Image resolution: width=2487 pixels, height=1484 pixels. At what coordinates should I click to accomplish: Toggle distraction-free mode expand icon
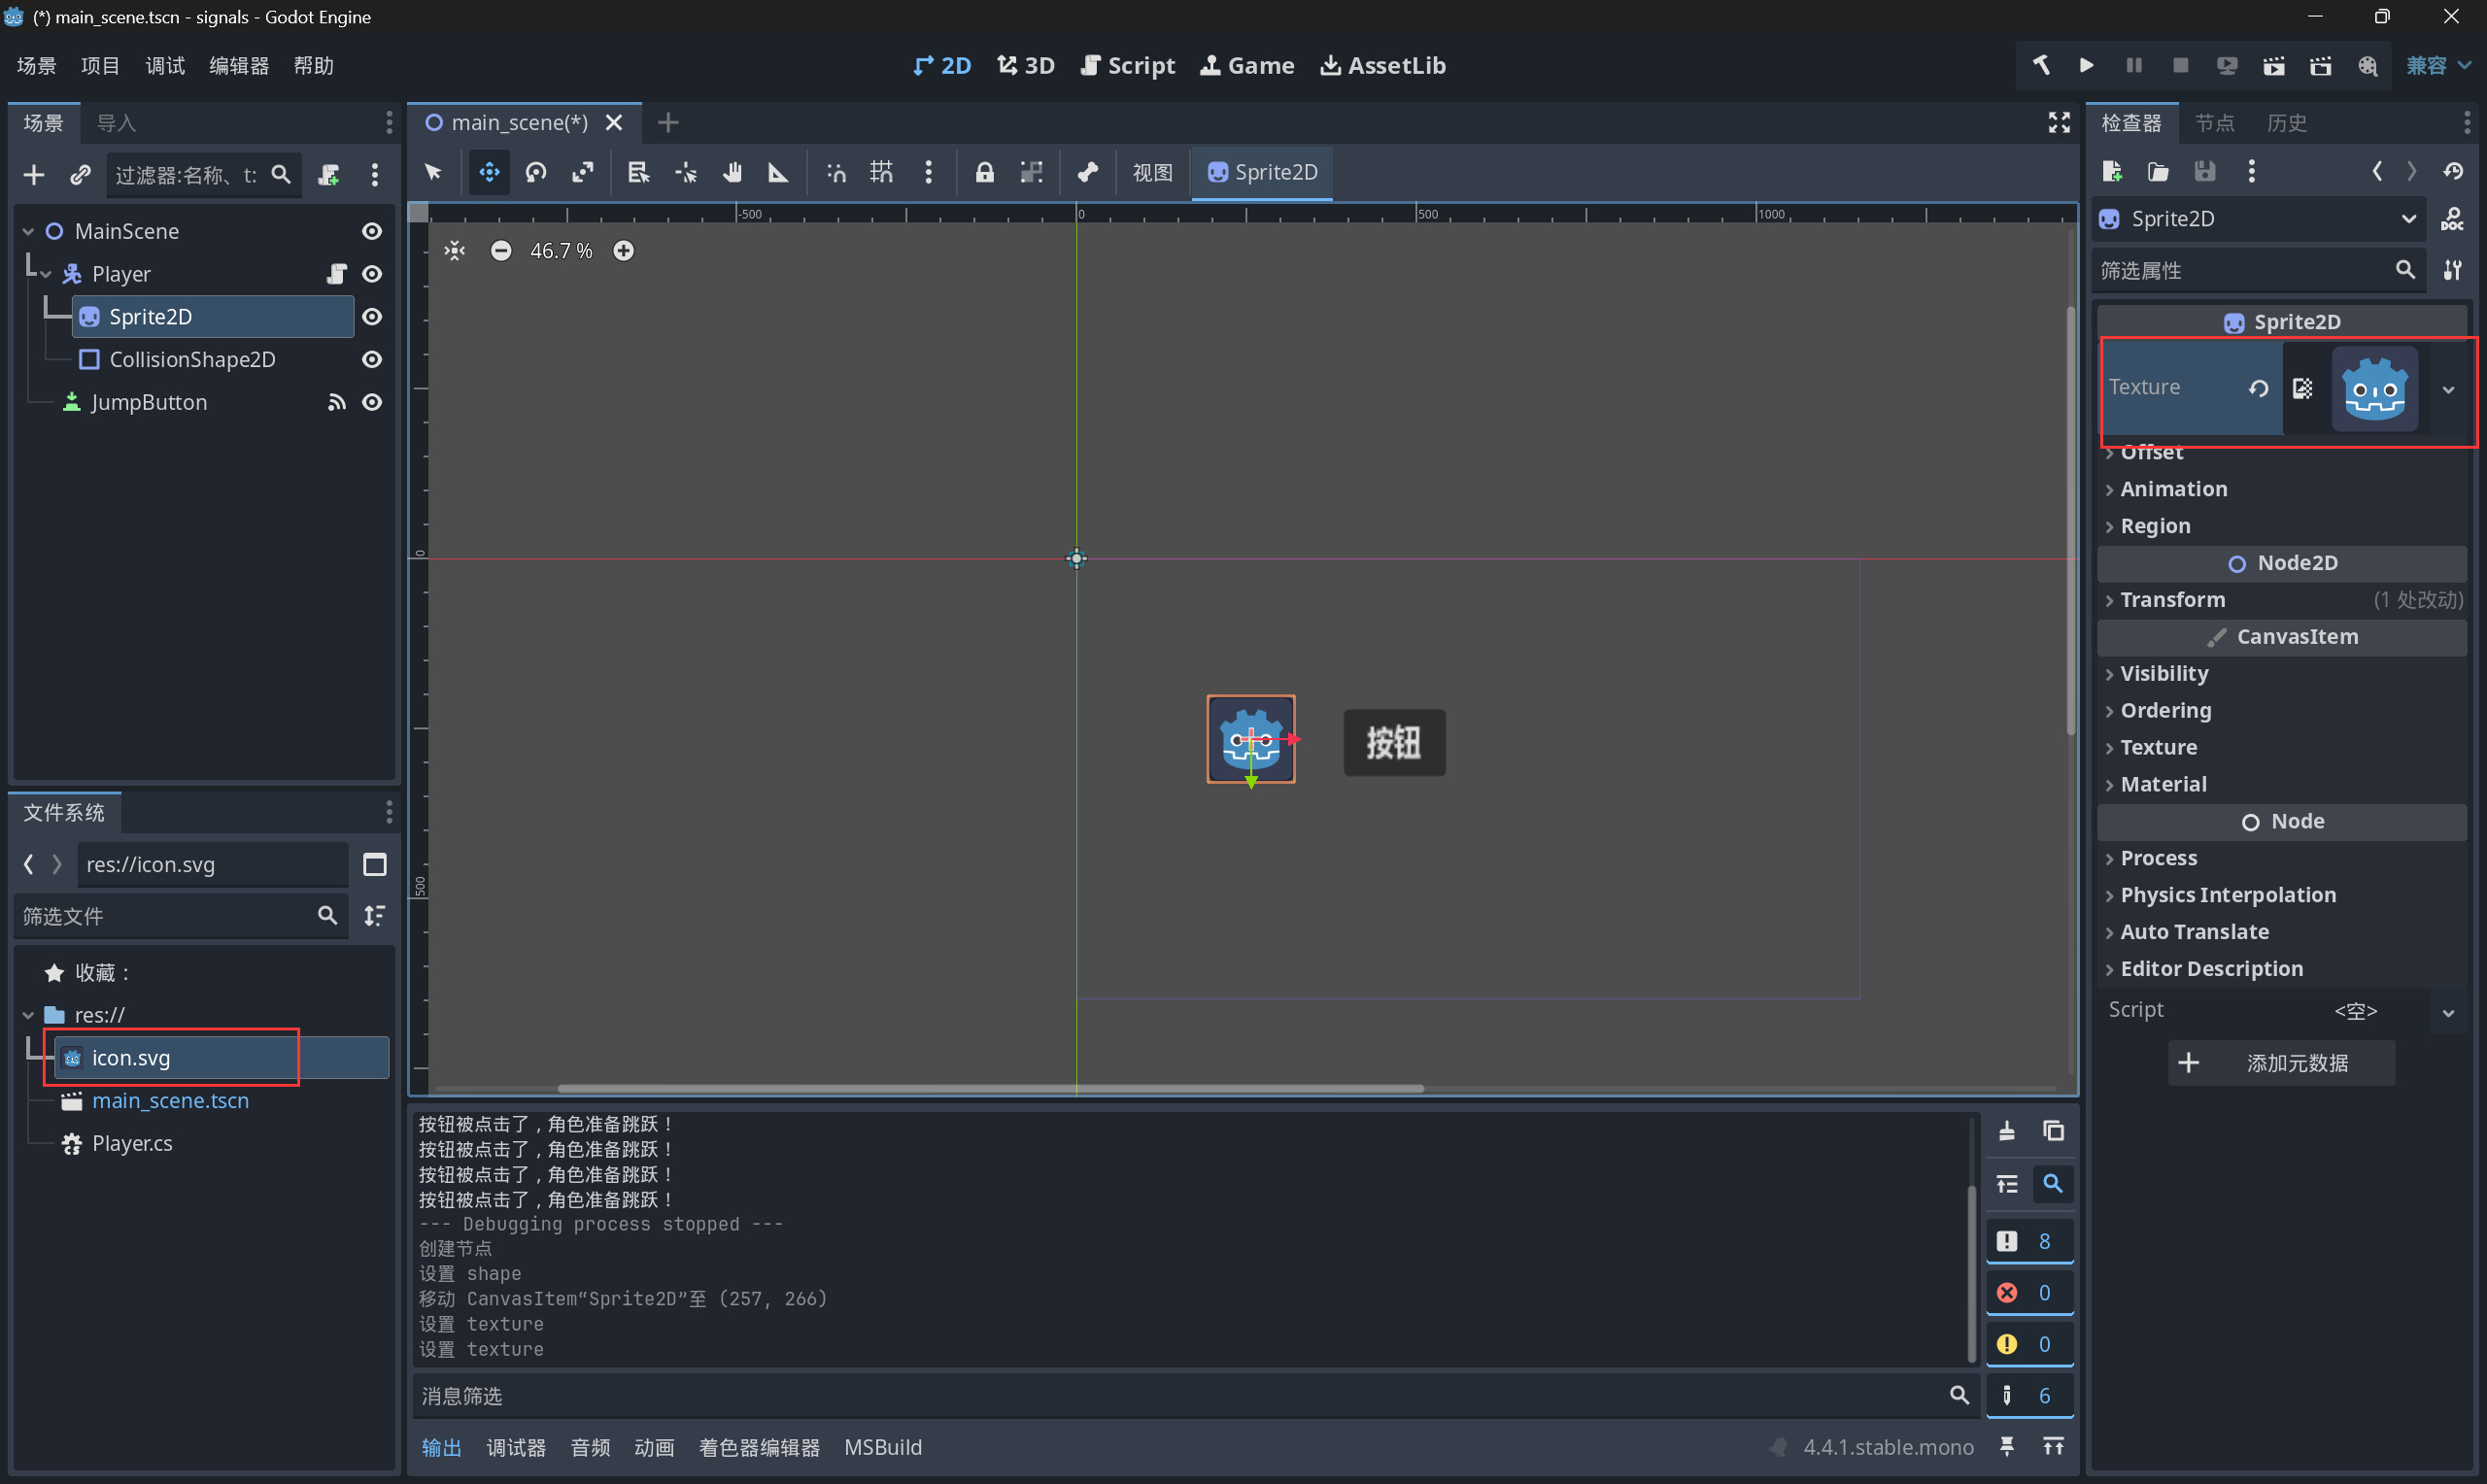tap(2059, 123)
